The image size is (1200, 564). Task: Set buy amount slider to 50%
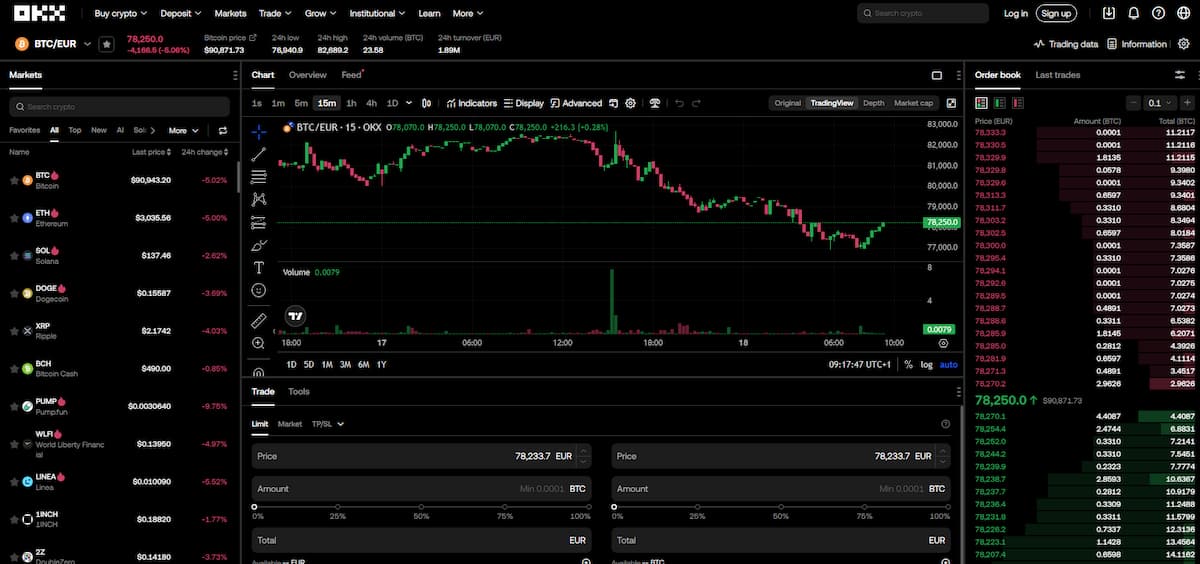421,507
